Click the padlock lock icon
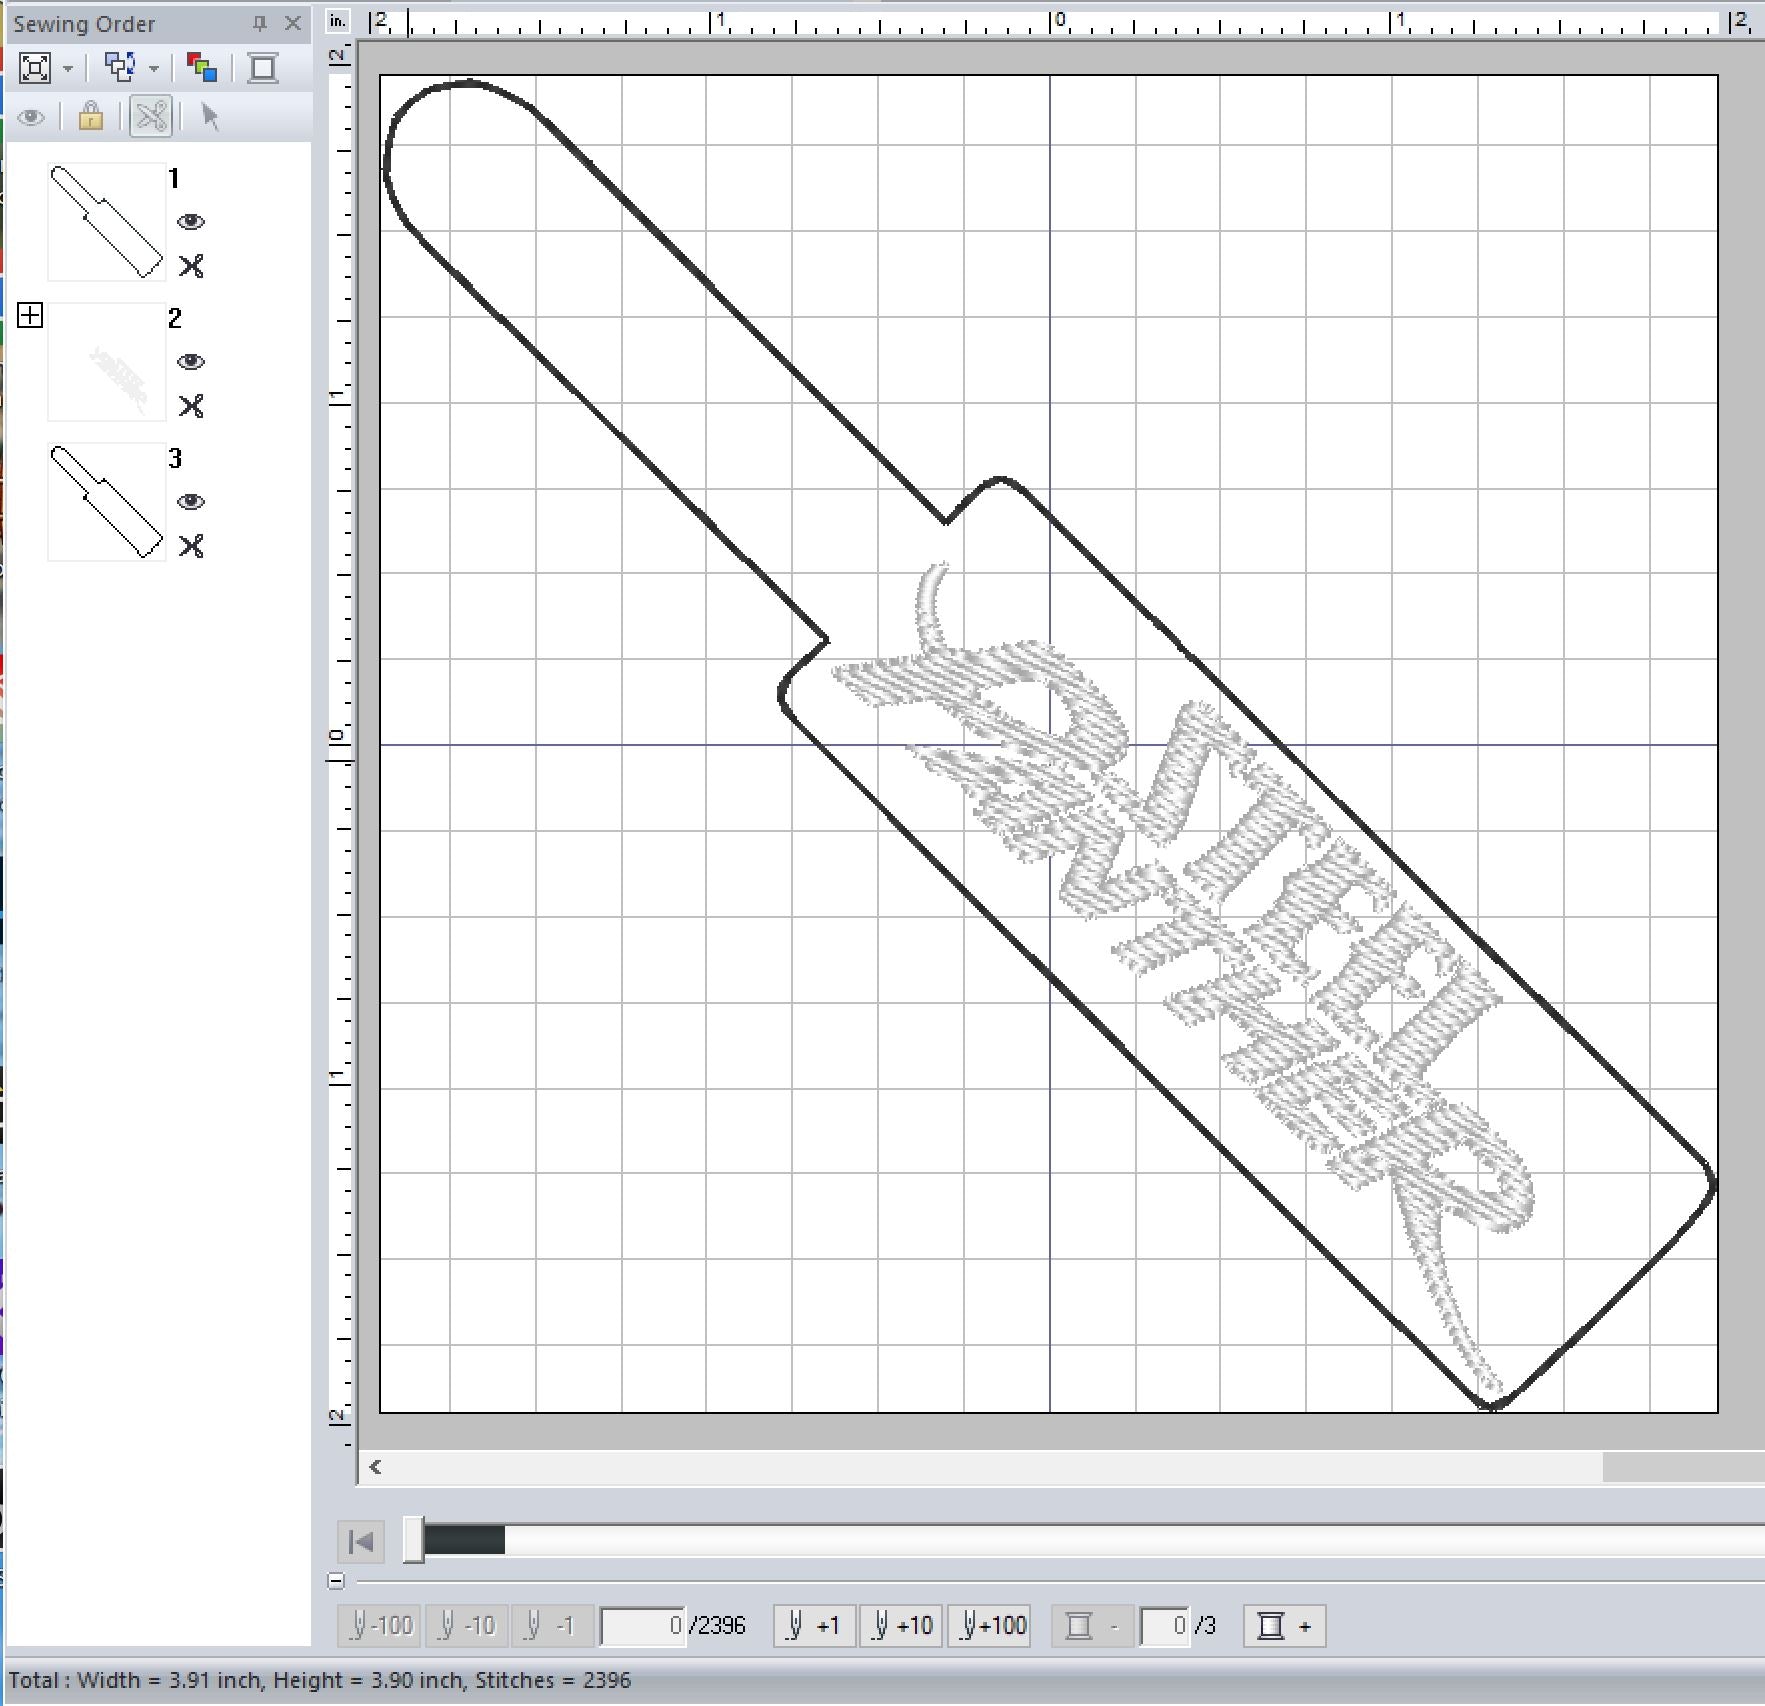 (91, 117)
